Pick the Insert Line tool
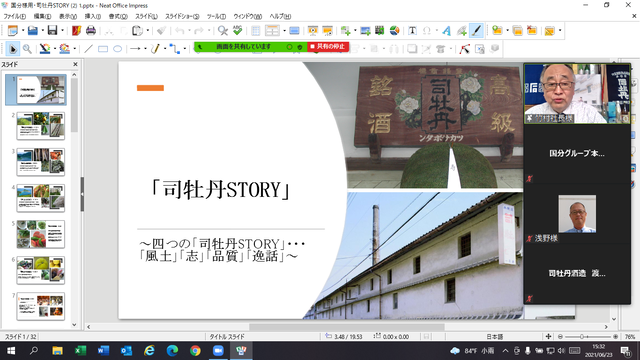 pyautogui.click(x=88, y=49)
